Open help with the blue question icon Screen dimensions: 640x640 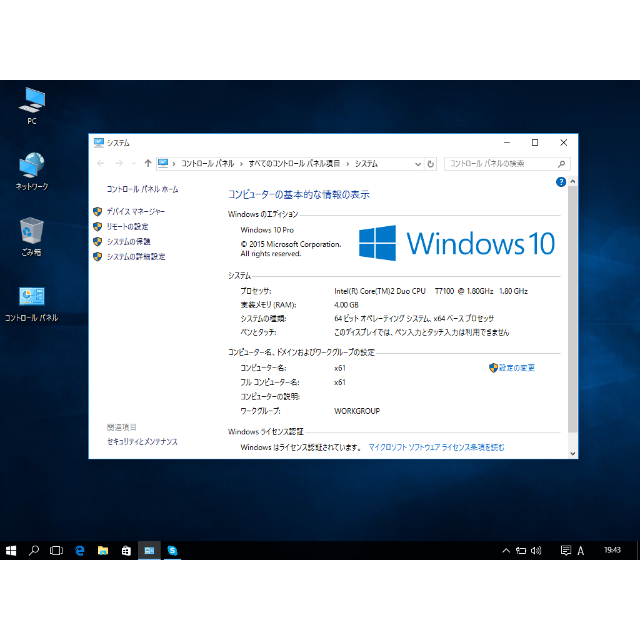(561, 182)
